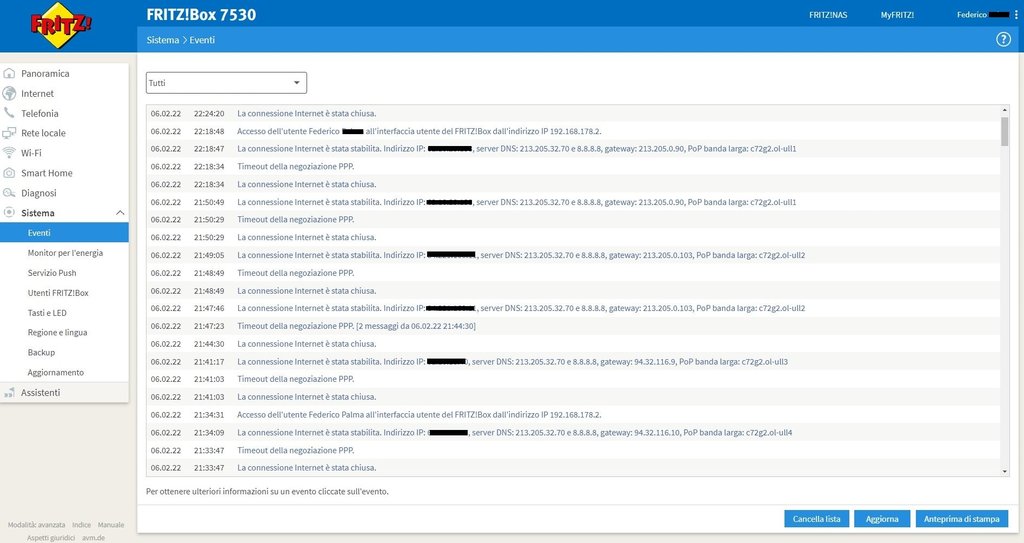1024x543 pixels.
Task: Select the 22:18:47 connection established event
Action: click(573, 148)
